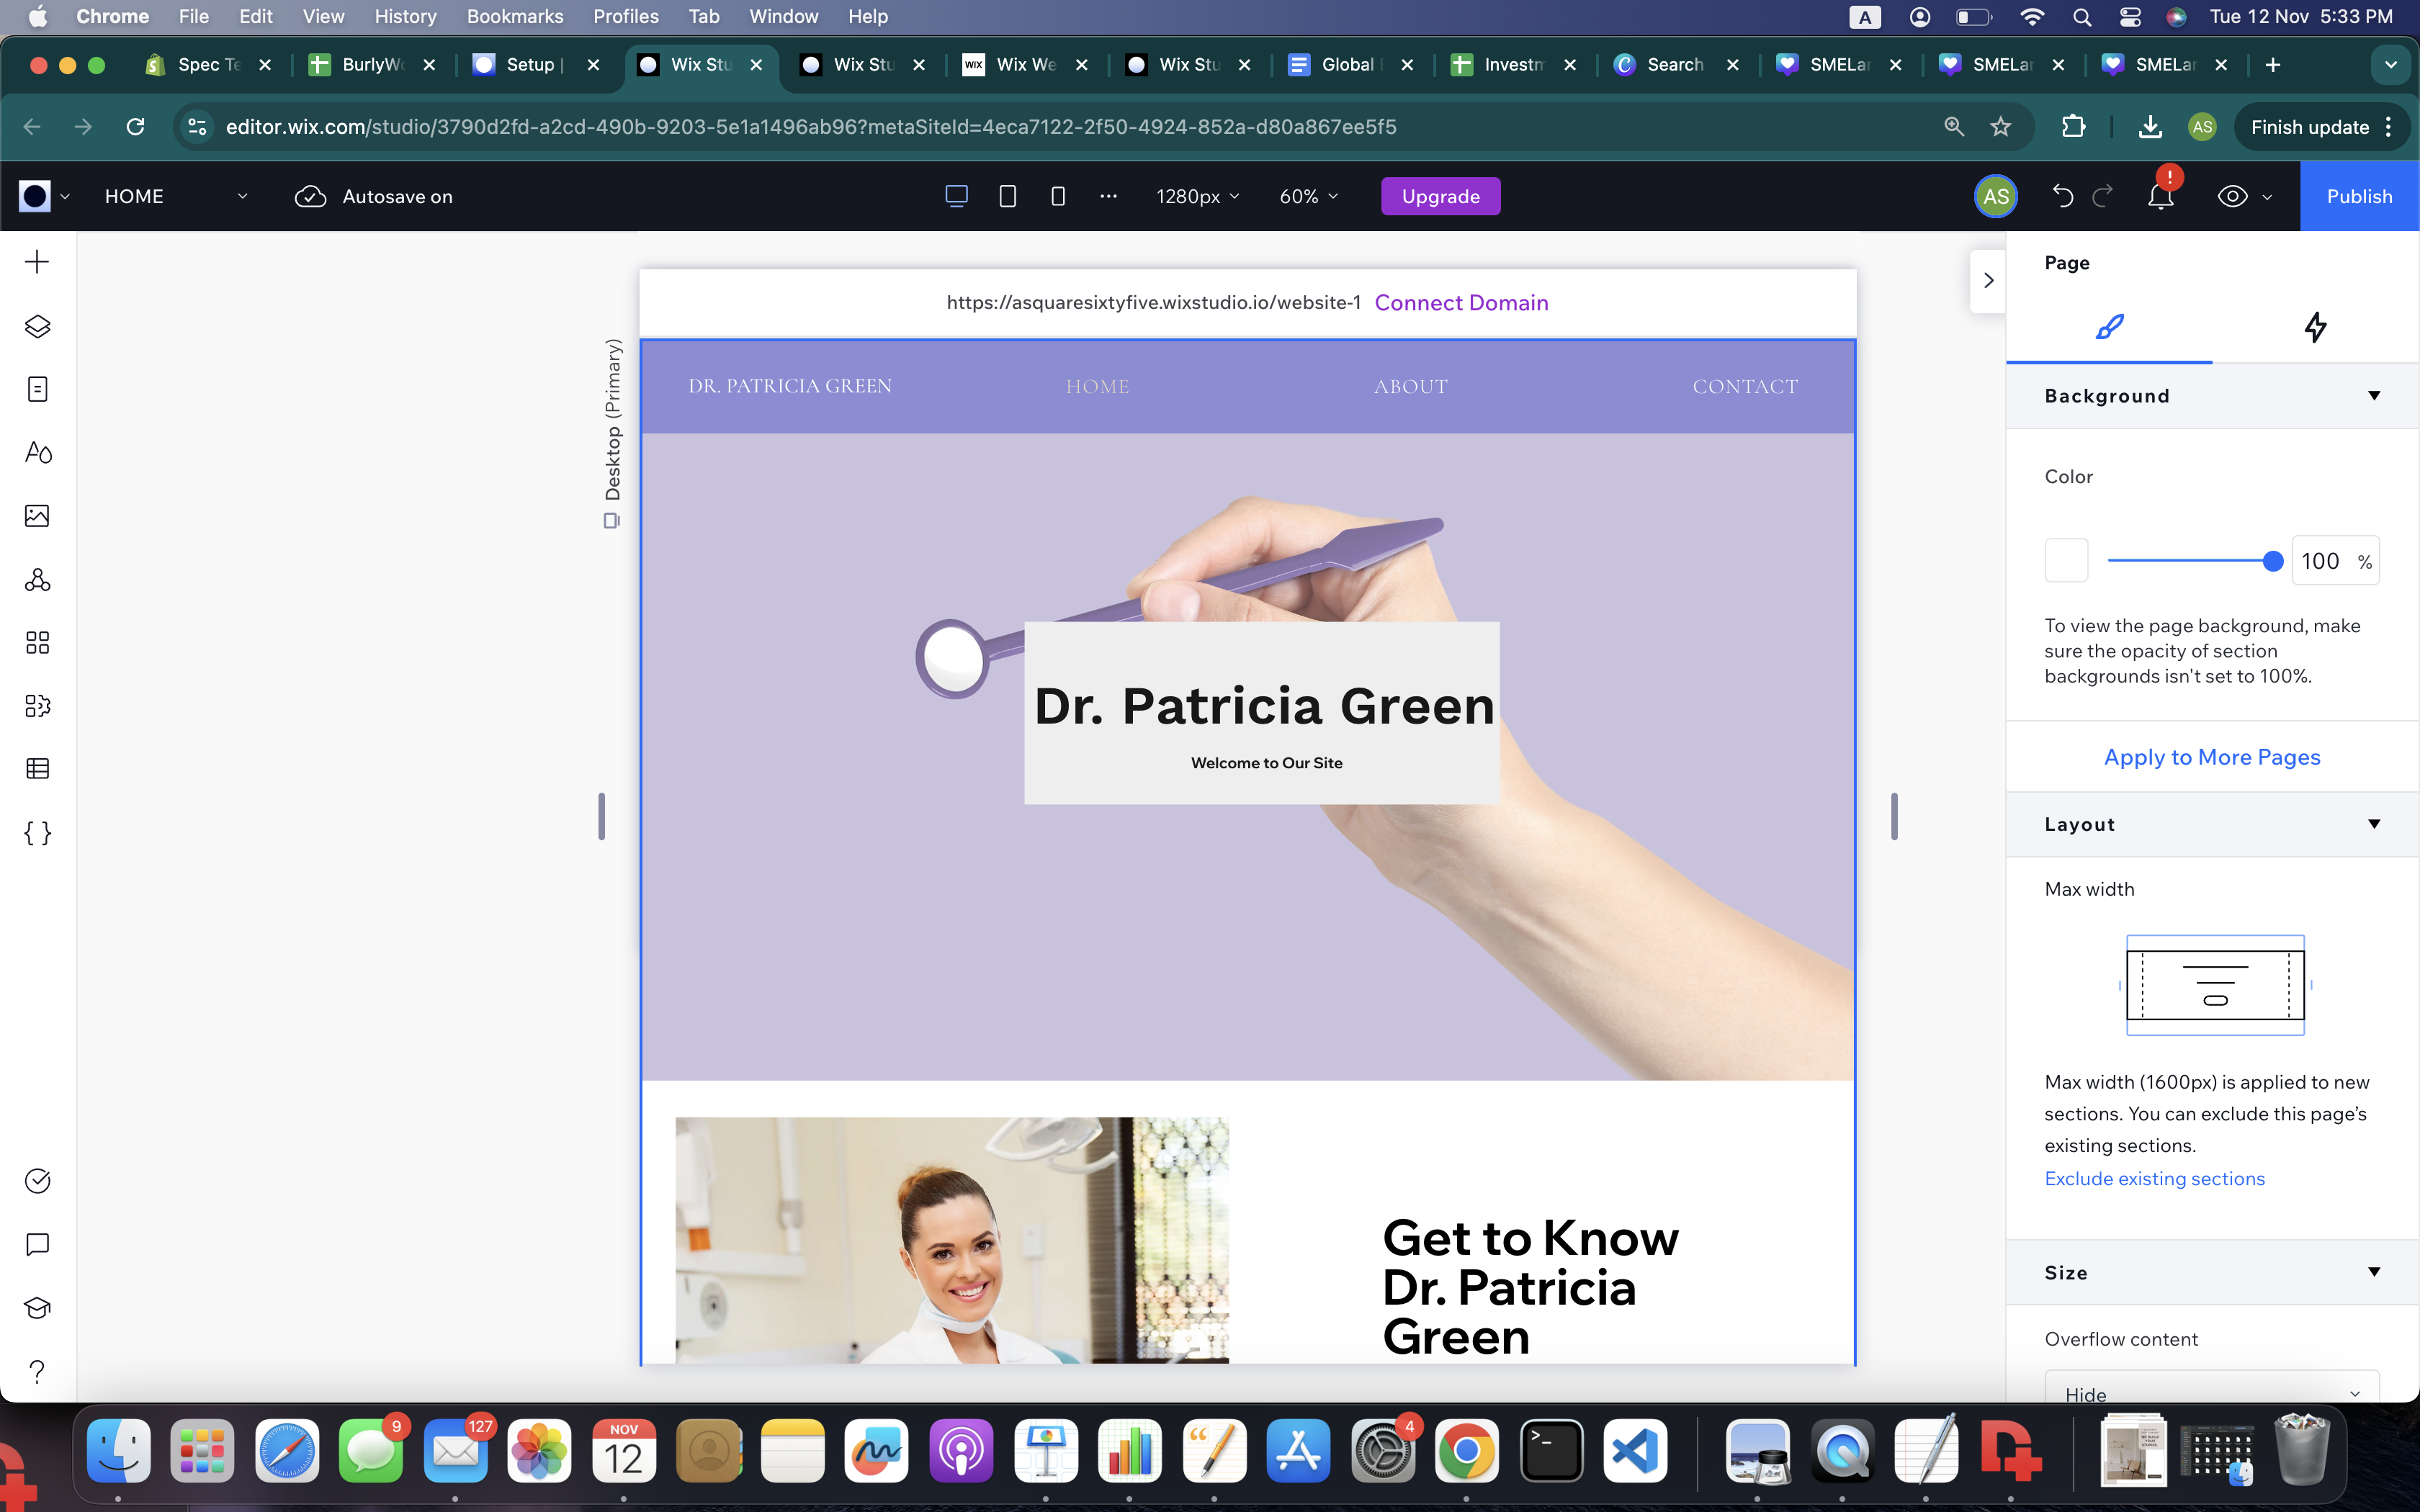Image resolution: width=2420 pixels, height=1512 pixels.
Task: Open the Overflow content Hide dropdown
Action: tap(2212, 1388)
